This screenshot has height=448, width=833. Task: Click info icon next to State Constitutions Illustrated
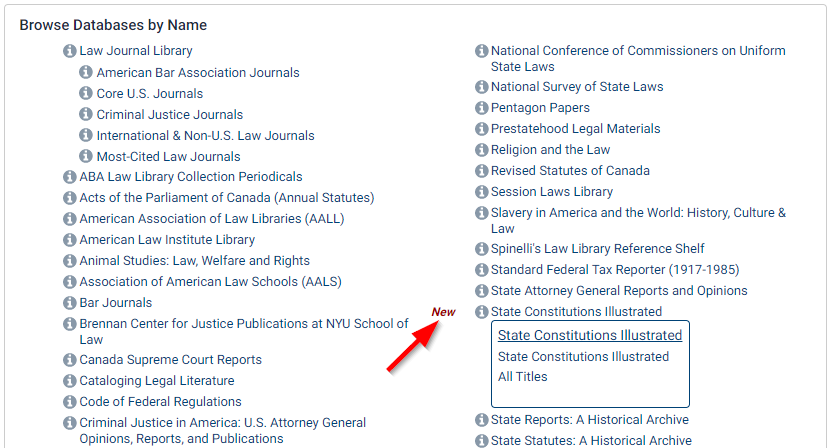coord(481,312)
